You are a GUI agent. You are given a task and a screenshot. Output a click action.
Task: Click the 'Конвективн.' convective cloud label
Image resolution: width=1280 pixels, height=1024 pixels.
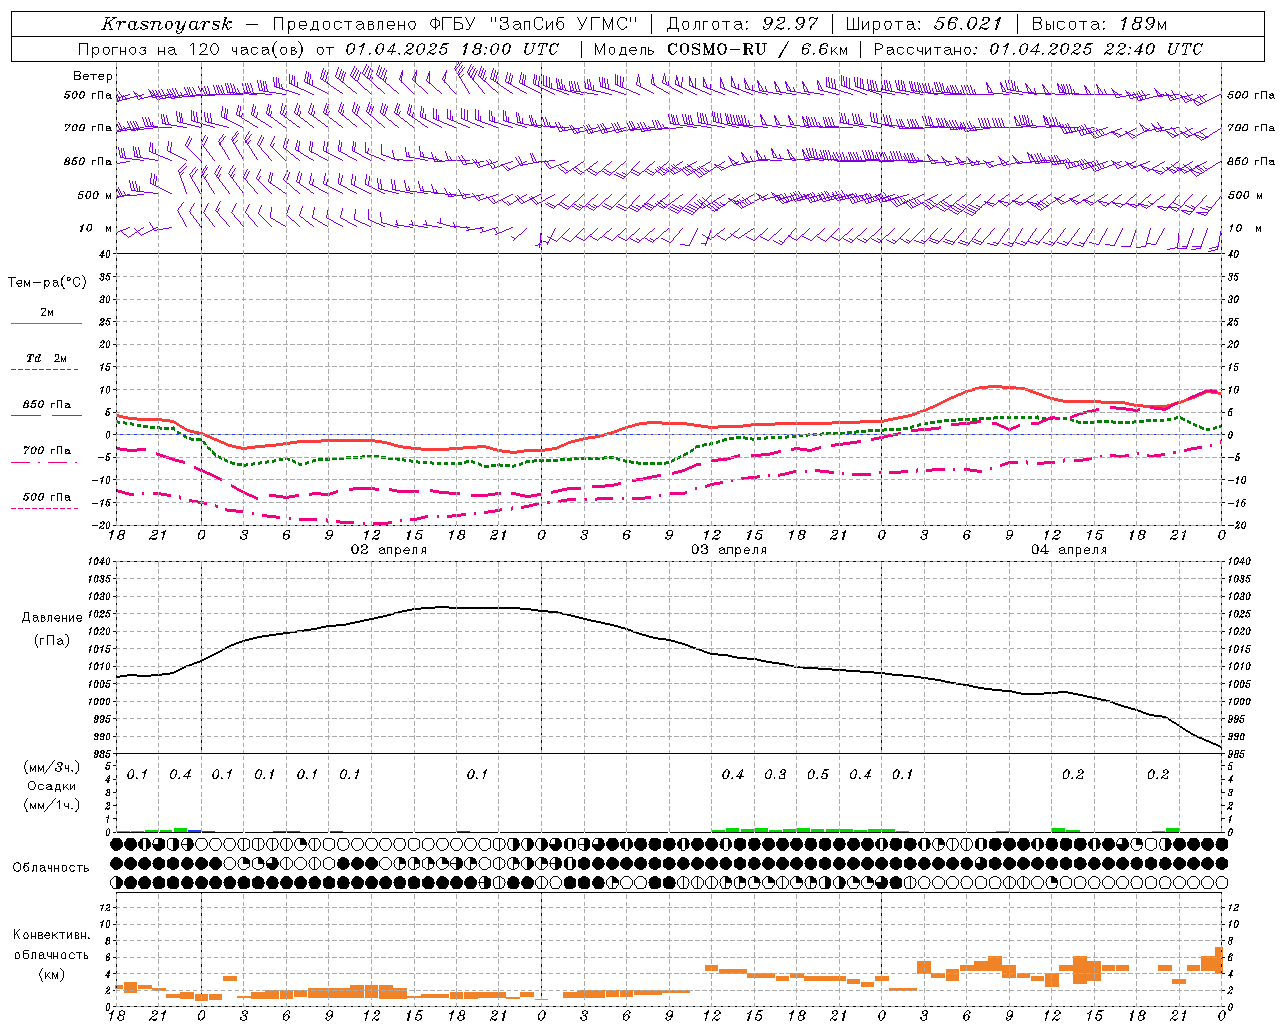[52, 935]
